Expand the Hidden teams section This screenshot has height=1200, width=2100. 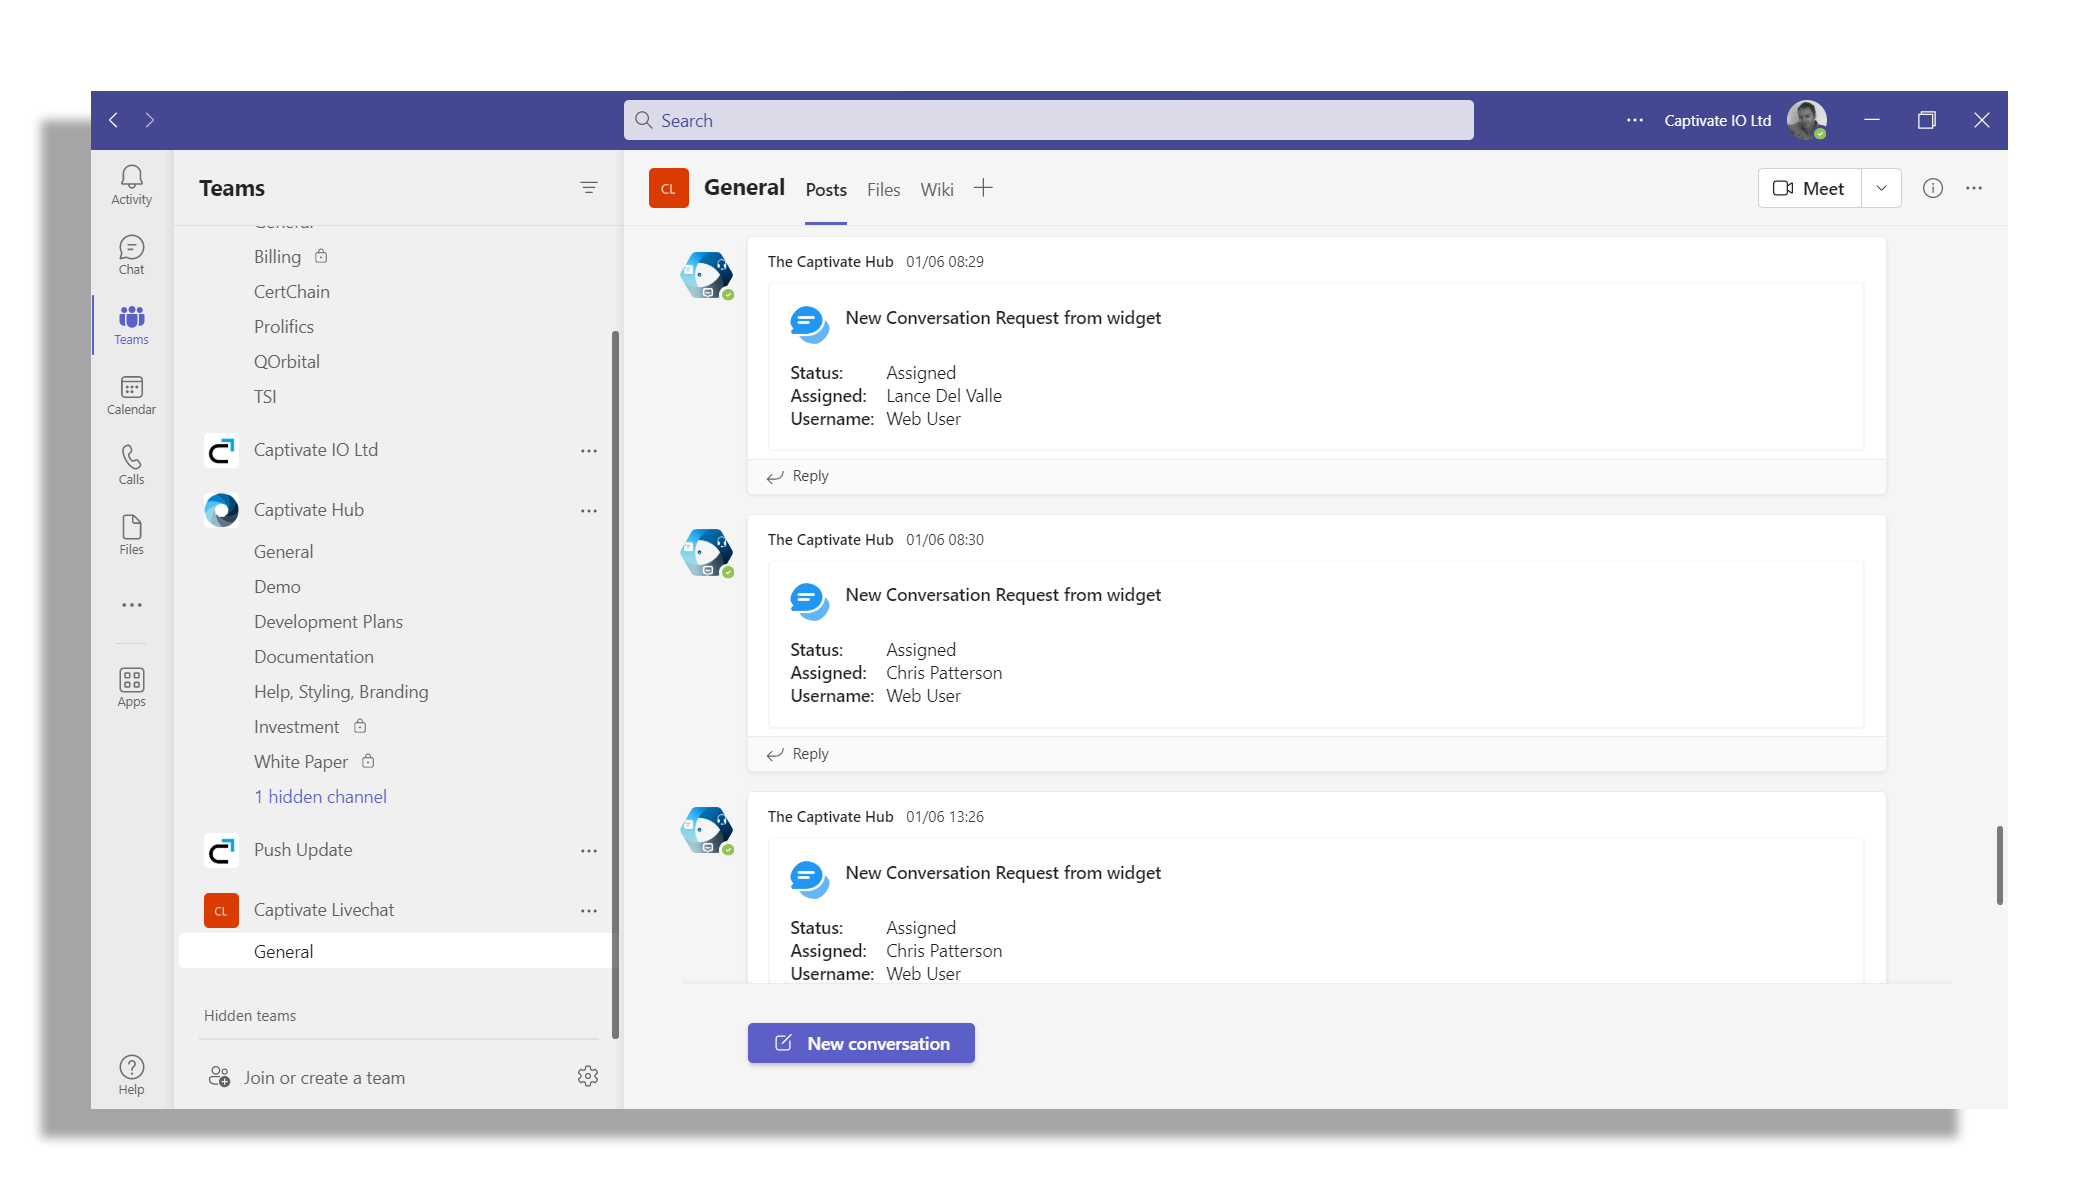(250, 1016)
